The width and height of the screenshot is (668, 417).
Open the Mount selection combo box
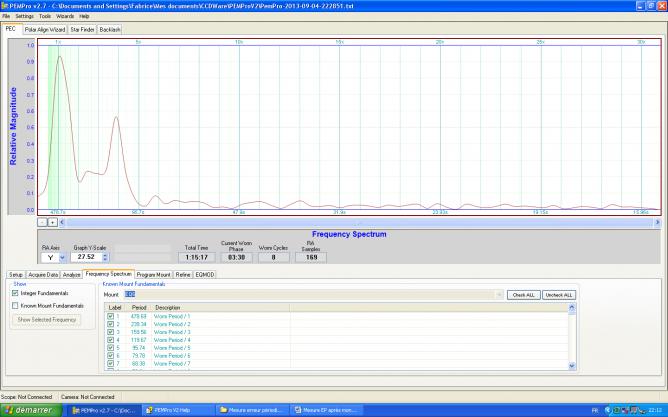coord(314,294)
